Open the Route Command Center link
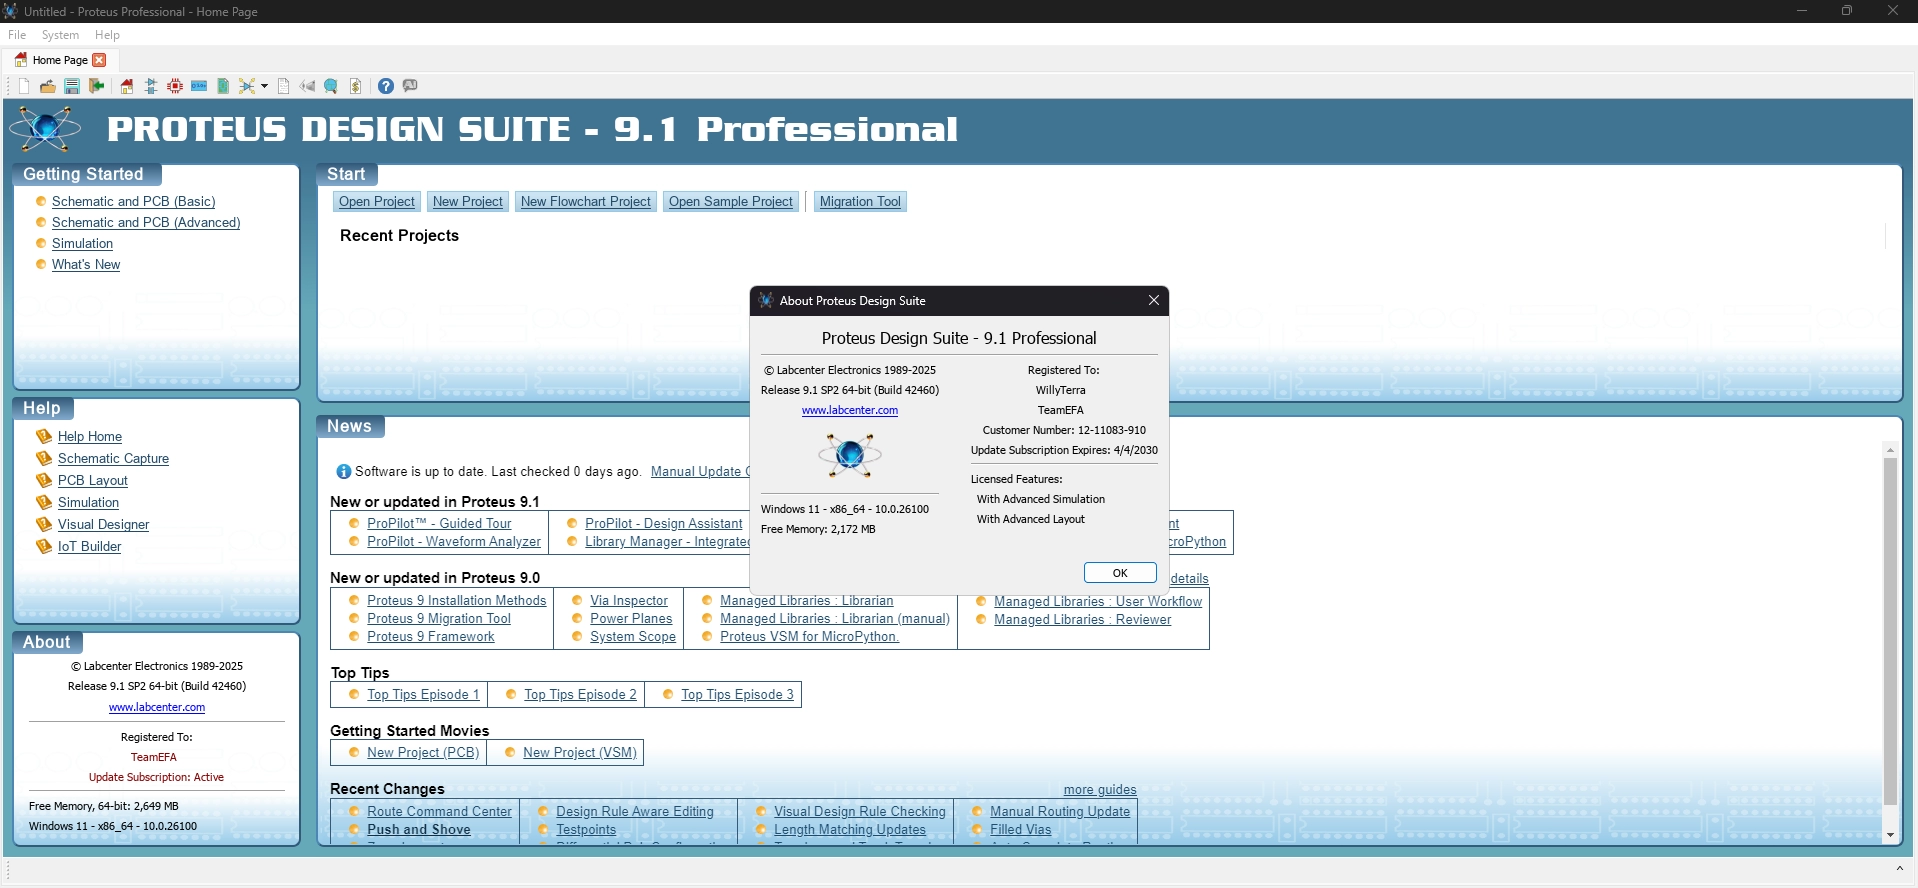1918x888 pixels. (439, 812)
